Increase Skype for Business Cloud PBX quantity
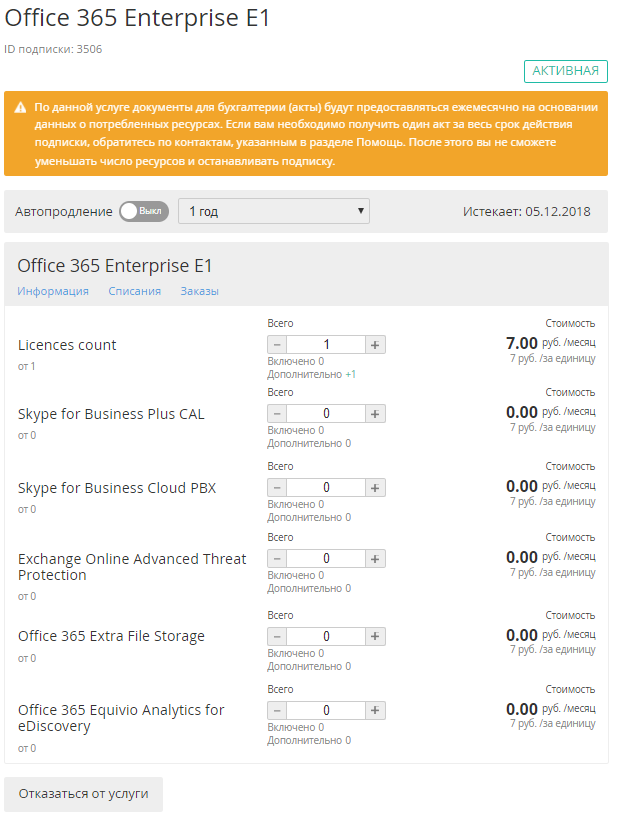617x814 pixels. pos(375,488)
